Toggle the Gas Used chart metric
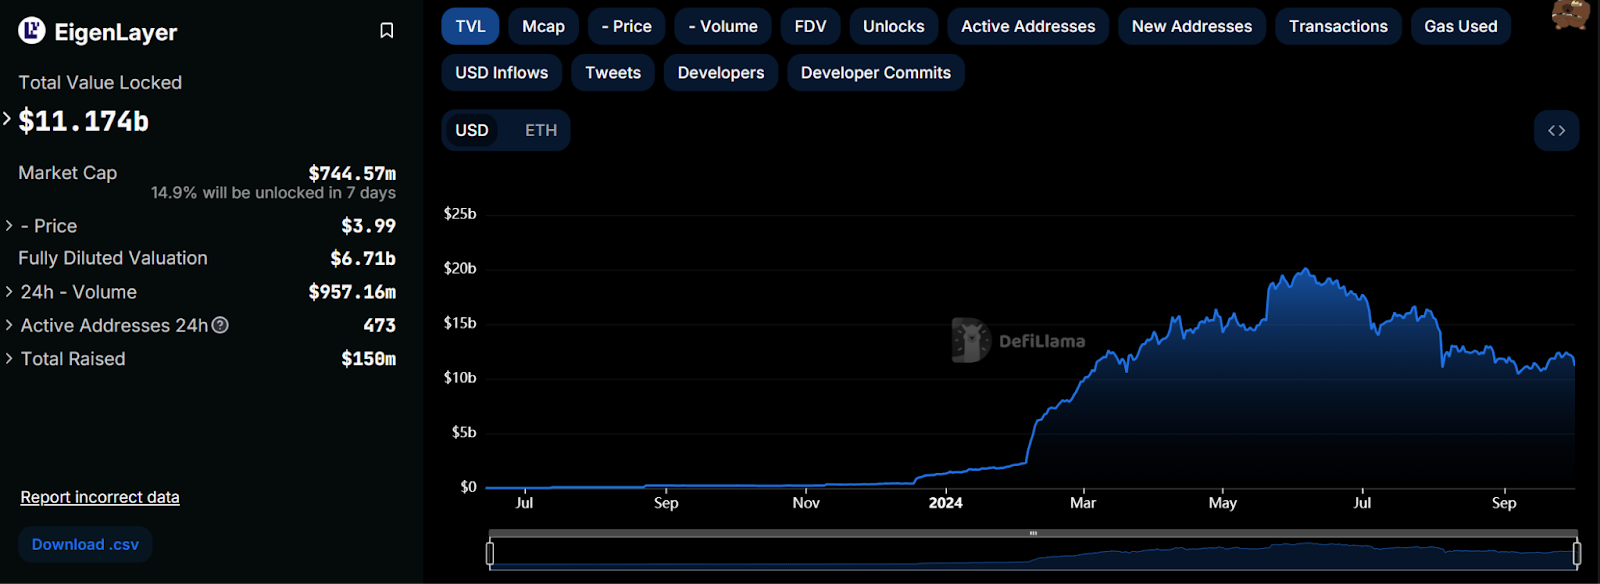Image resolution: width=1600 pixels, height=584 pixels. coord(1461,26)
